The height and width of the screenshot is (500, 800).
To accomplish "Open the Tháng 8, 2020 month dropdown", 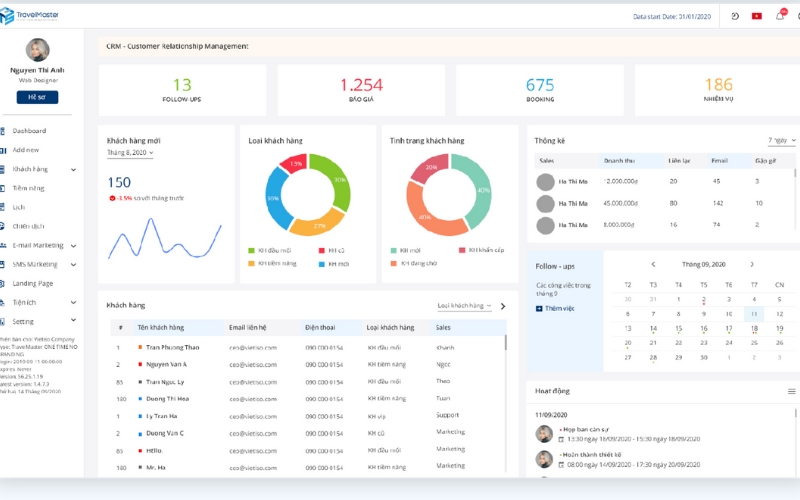I will pyautogui.click(x=130, y=153).
